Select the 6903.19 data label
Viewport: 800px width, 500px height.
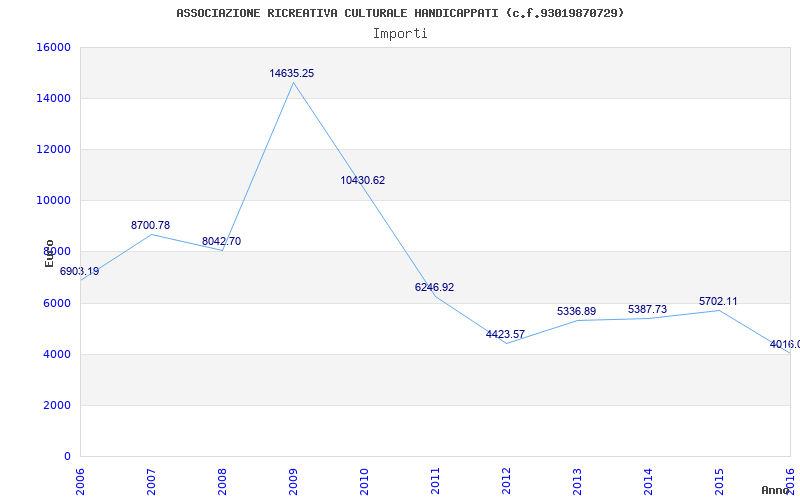80,271
